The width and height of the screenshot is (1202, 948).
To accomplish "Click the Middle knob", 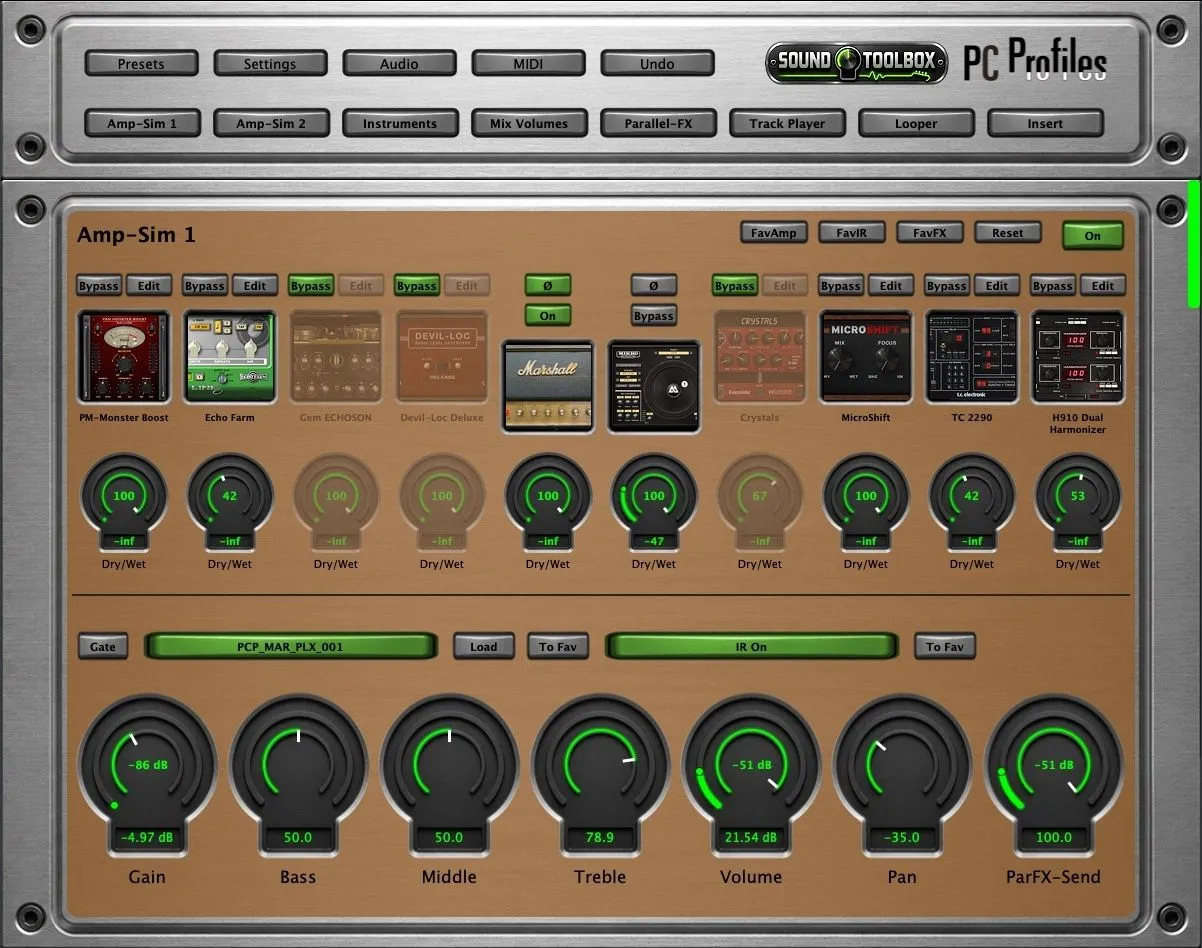I will click(x=449, y=766).
